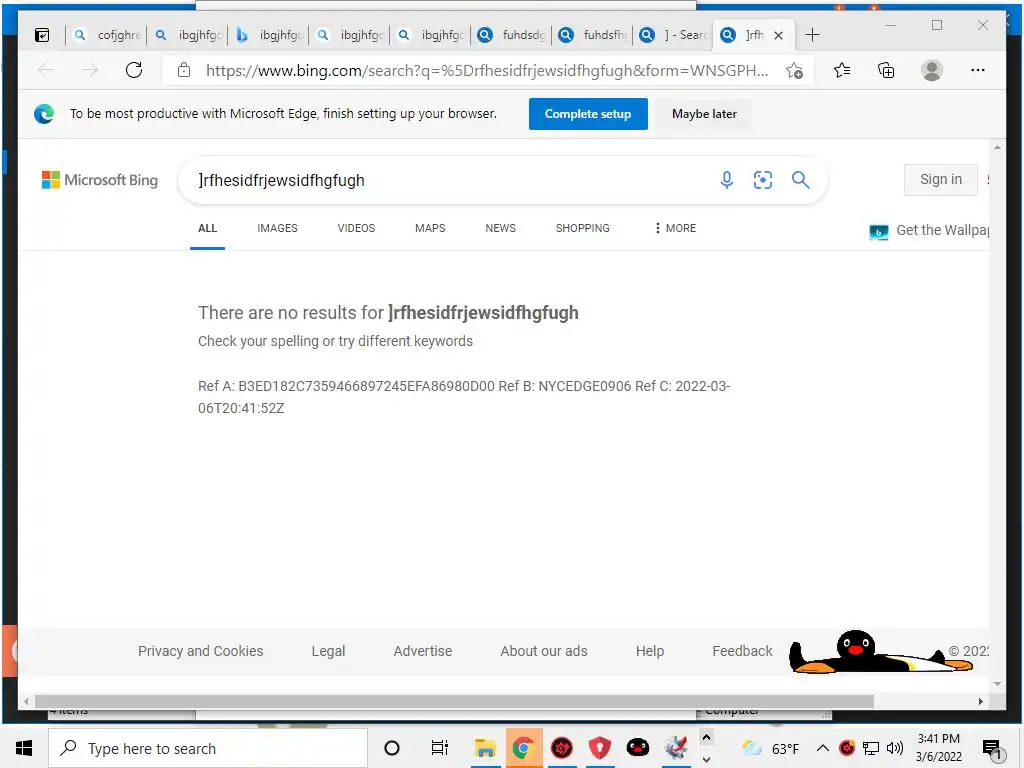The height and width of the screenshot is (768, 1024).
Task: Open the weather widget showing 63°F
Action: (x=771, y=748)
